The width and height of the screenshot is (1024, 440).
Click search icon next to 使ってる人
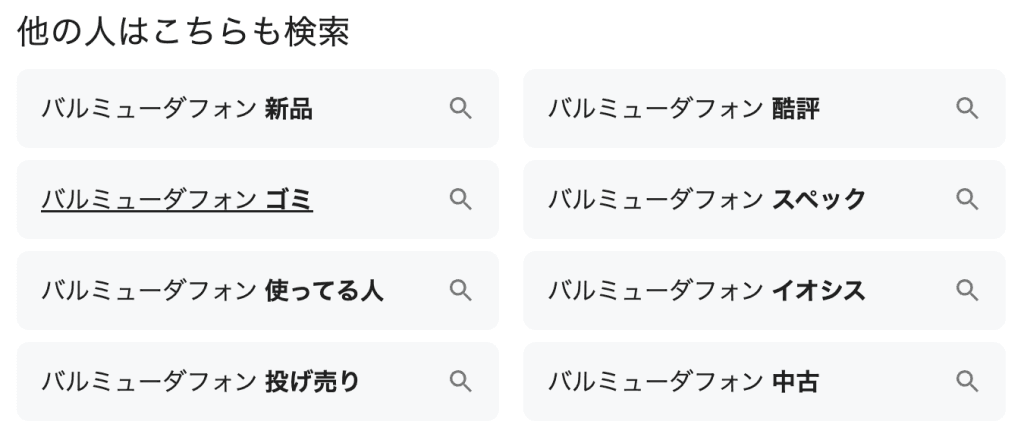[460, 291]
